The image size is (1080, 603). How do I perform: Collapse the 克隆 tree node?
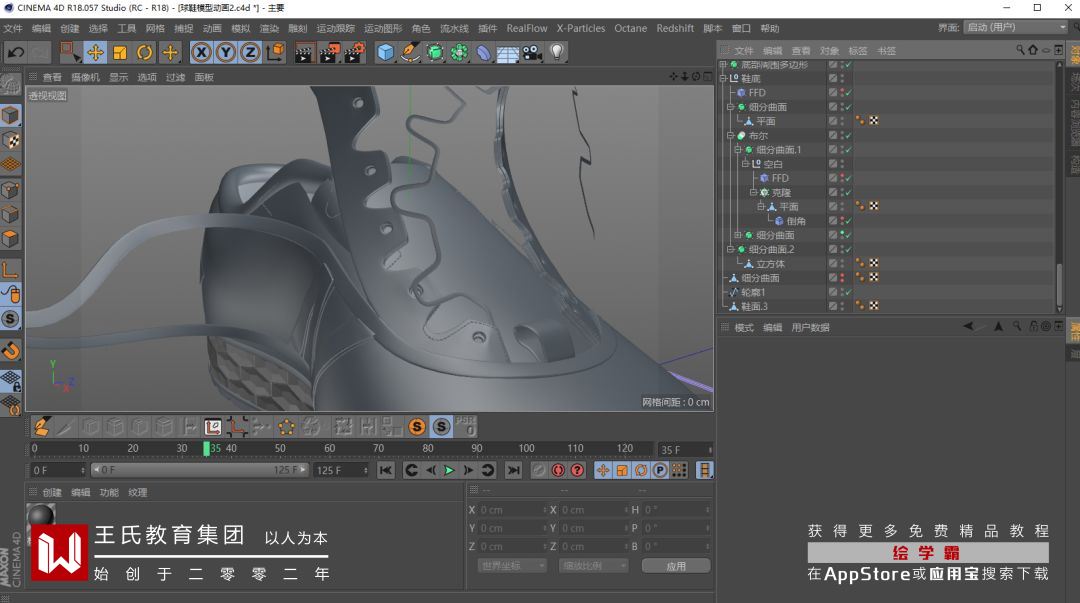click(x=753, y=192)
